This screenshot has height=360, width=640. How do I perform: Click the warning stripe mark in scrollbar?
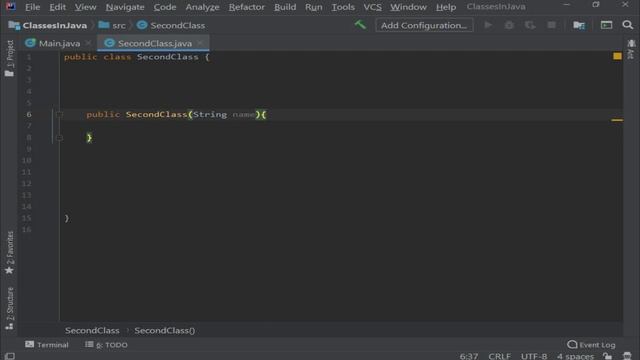click(617, 120)
